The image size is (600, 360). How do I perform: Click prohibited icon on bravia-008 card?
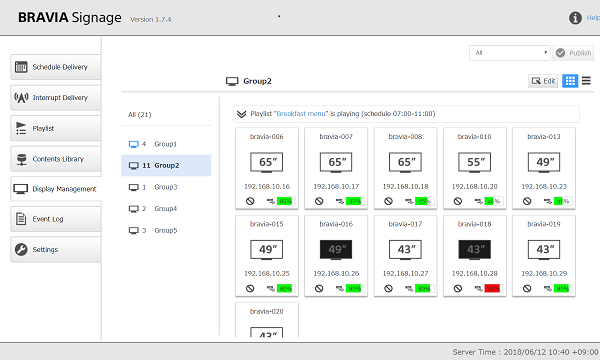[388, 201]
